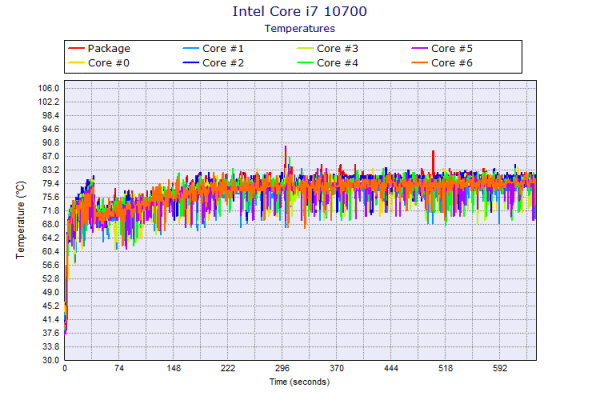600x400 pixels.
Task: Click the 74 x-axis tick label
Action: click(119, 368)
